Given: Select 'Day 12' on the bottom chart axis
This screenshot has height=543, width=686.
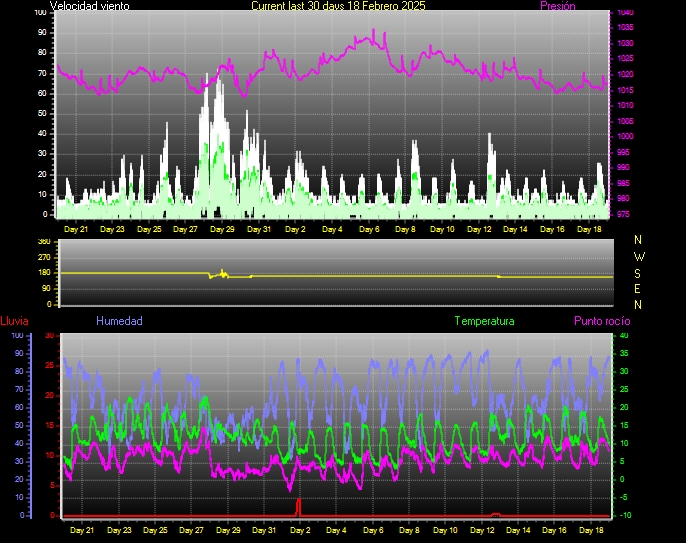Looking at the screenshot, I should pos(483,530).
